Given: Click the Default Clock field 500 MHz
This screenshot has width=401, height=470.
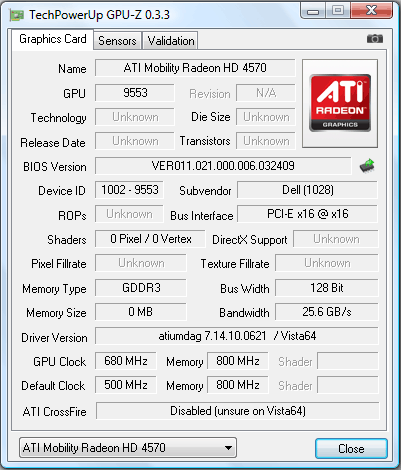Looking at the screenshot, I should coord(126,385).
